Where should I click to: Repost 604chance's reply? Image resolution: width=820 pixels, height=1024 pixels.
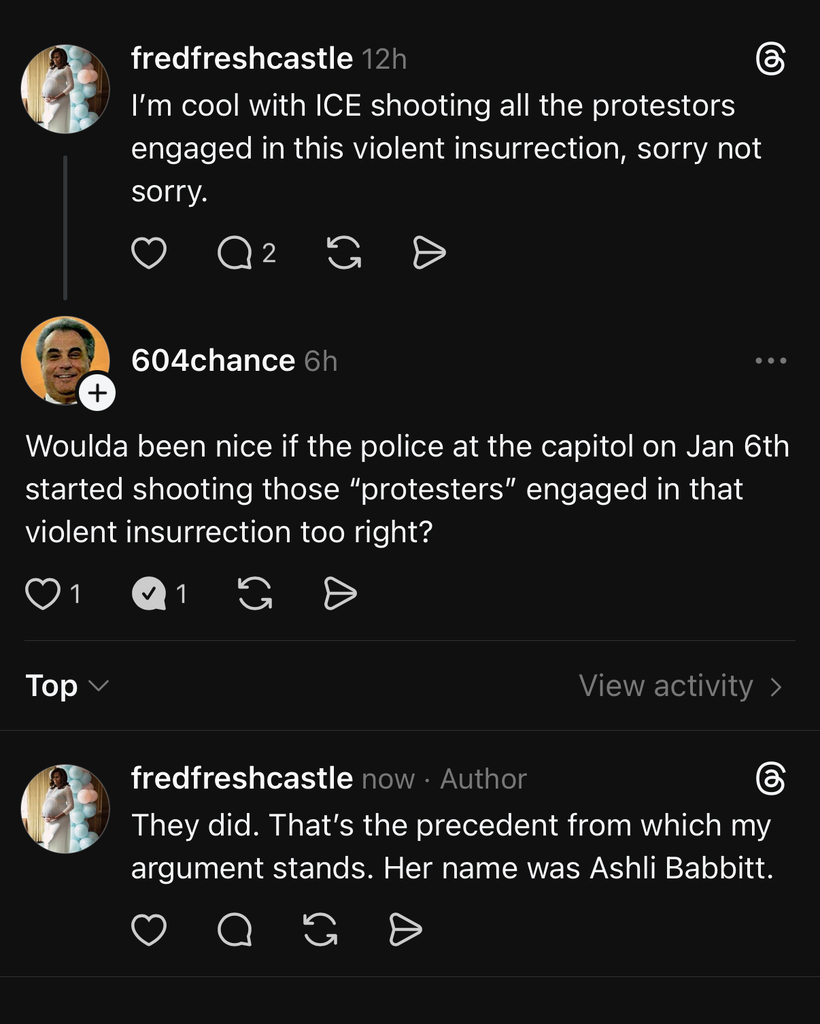tap(255, 594)
